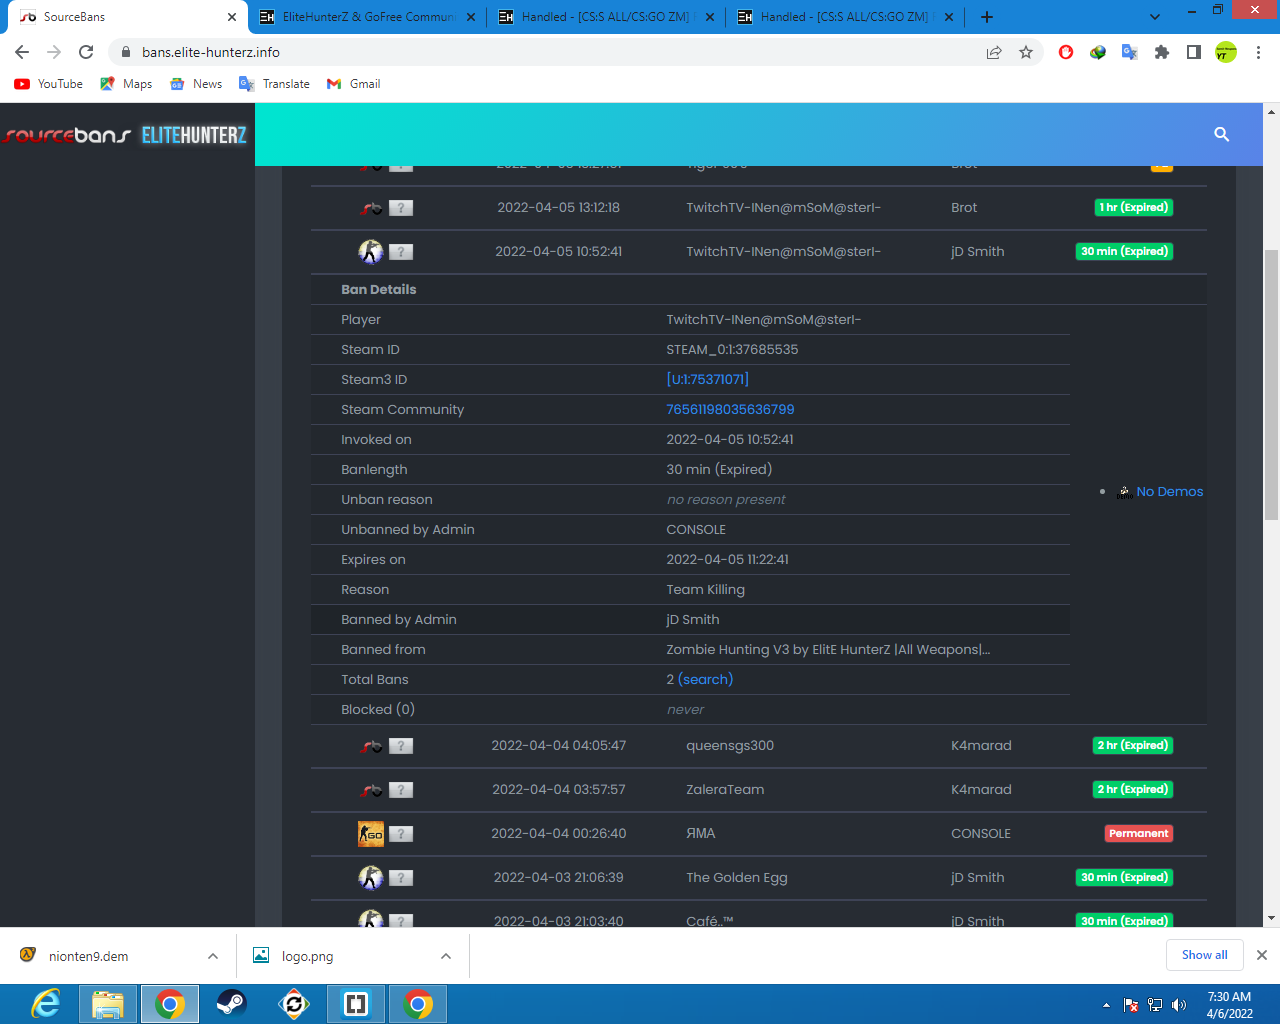Open the tab search chevron dropdown

click(x=1155, y=17)
